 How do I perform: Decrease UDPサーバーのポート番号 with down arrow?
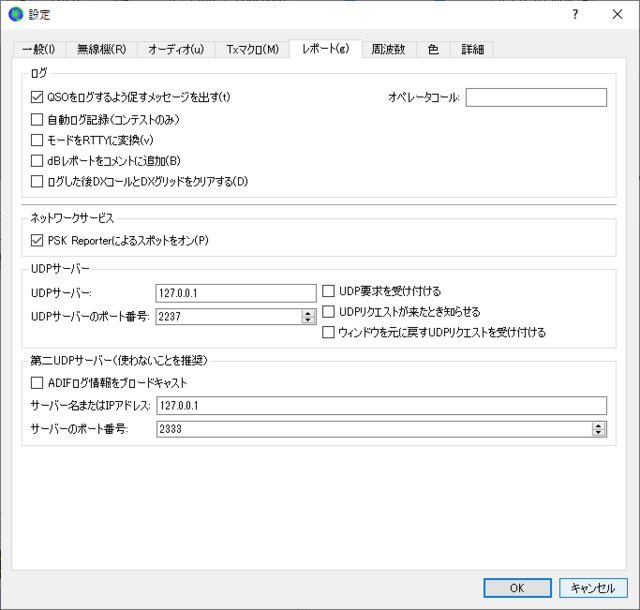tap(308, 320)
